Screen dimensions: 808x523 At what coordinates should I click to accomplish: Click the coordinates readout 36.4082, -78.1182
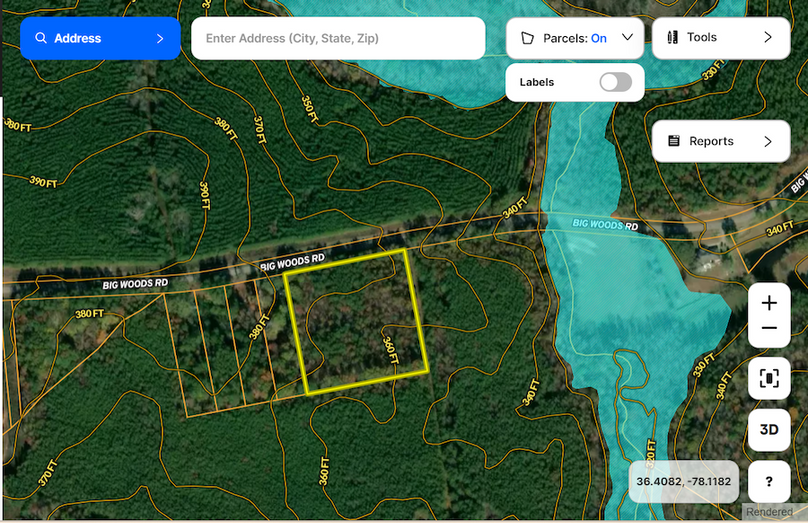[684, 481]
